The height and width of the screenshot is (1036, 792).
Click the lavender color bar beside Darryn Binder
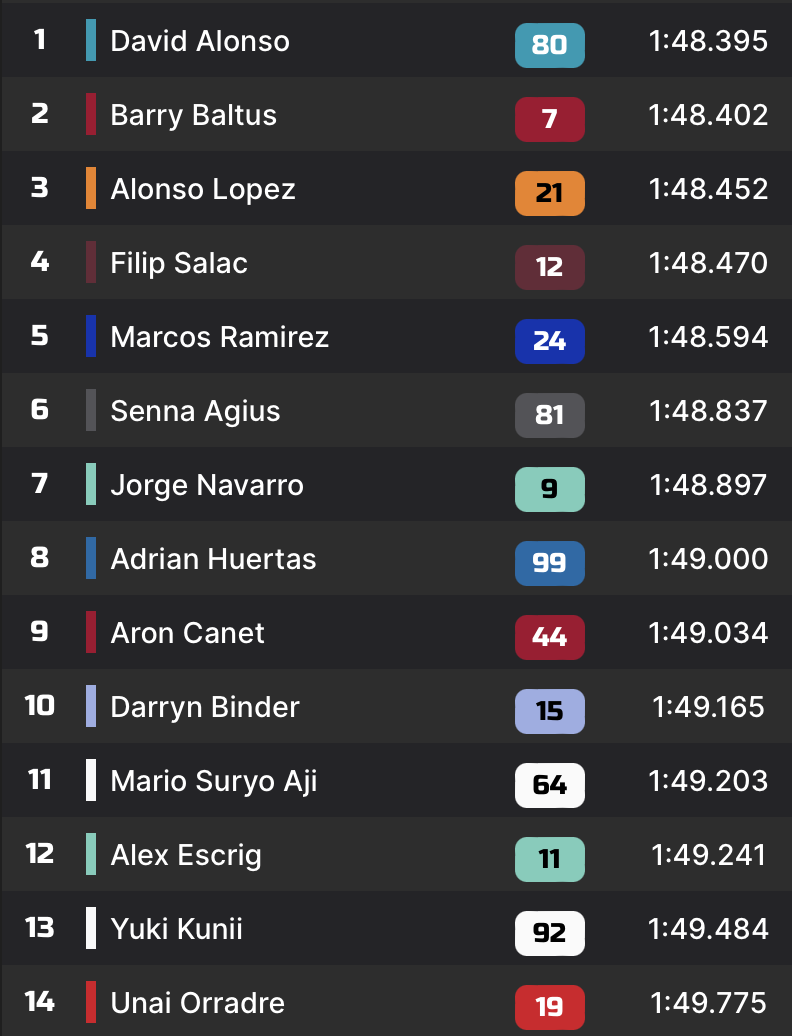click(91, 707)
